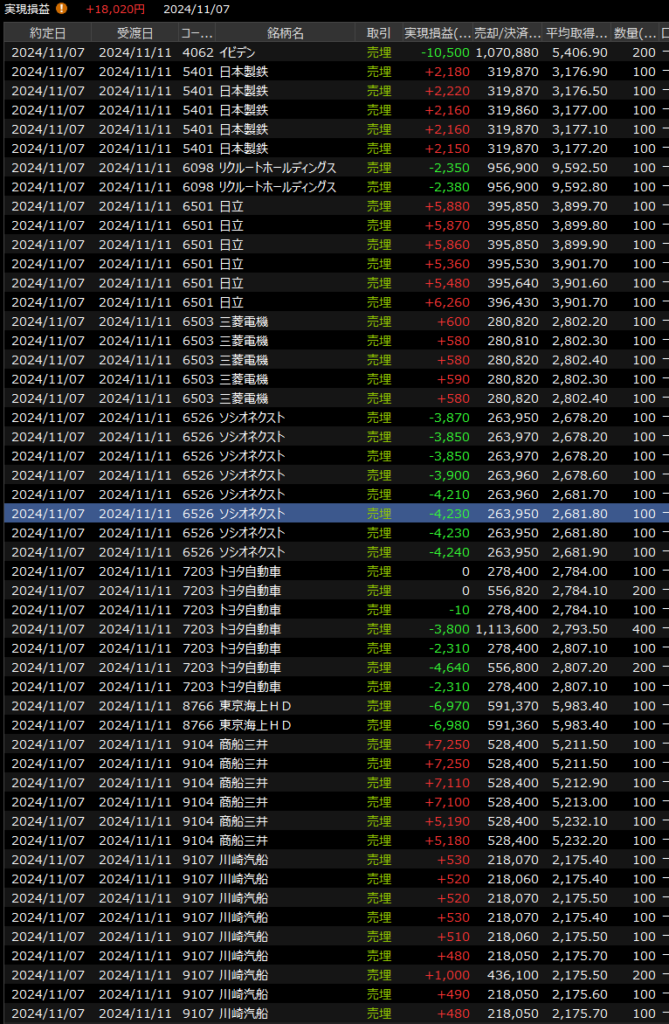Sort the table by the 約定日 column header
This screenshot has height=1024, width=669.
coord(47,33)
